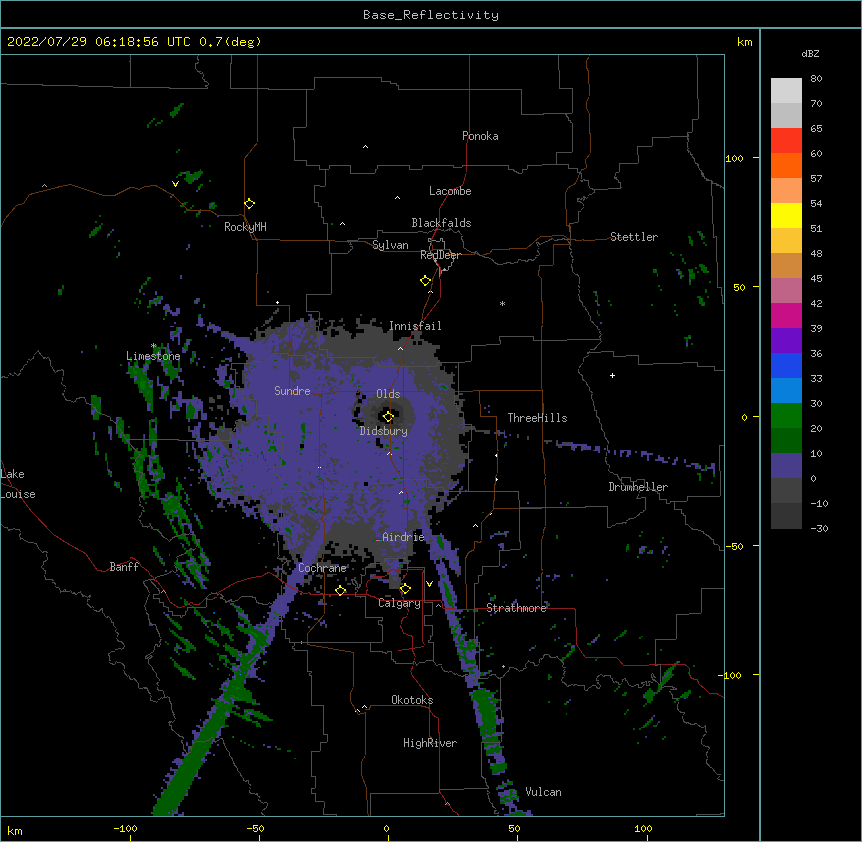The width and height of the screenshot is (862, 842).
Task: Click the ThreeHills label
Action: pyautogui.click(x=537, y=418)
